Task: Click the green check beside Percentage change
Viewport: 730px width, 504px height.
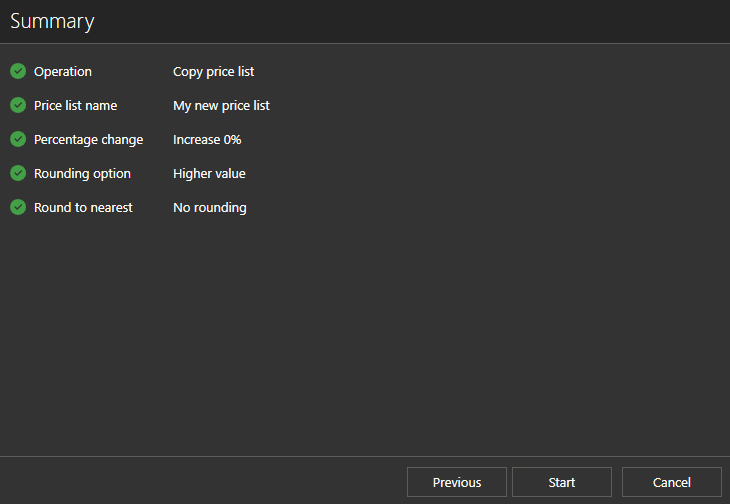Action: pos(18,139)
